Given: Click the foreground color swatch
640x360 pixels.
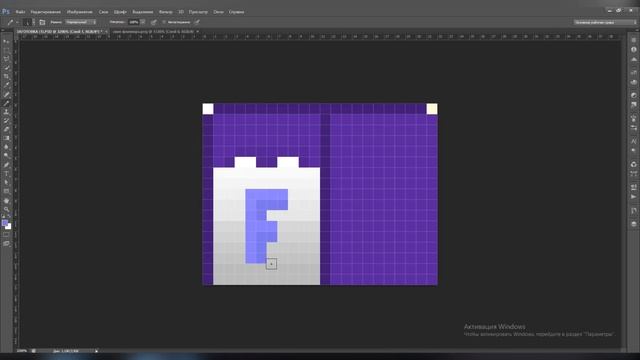Looking at the screenshot, I should (x=5, y=223).
